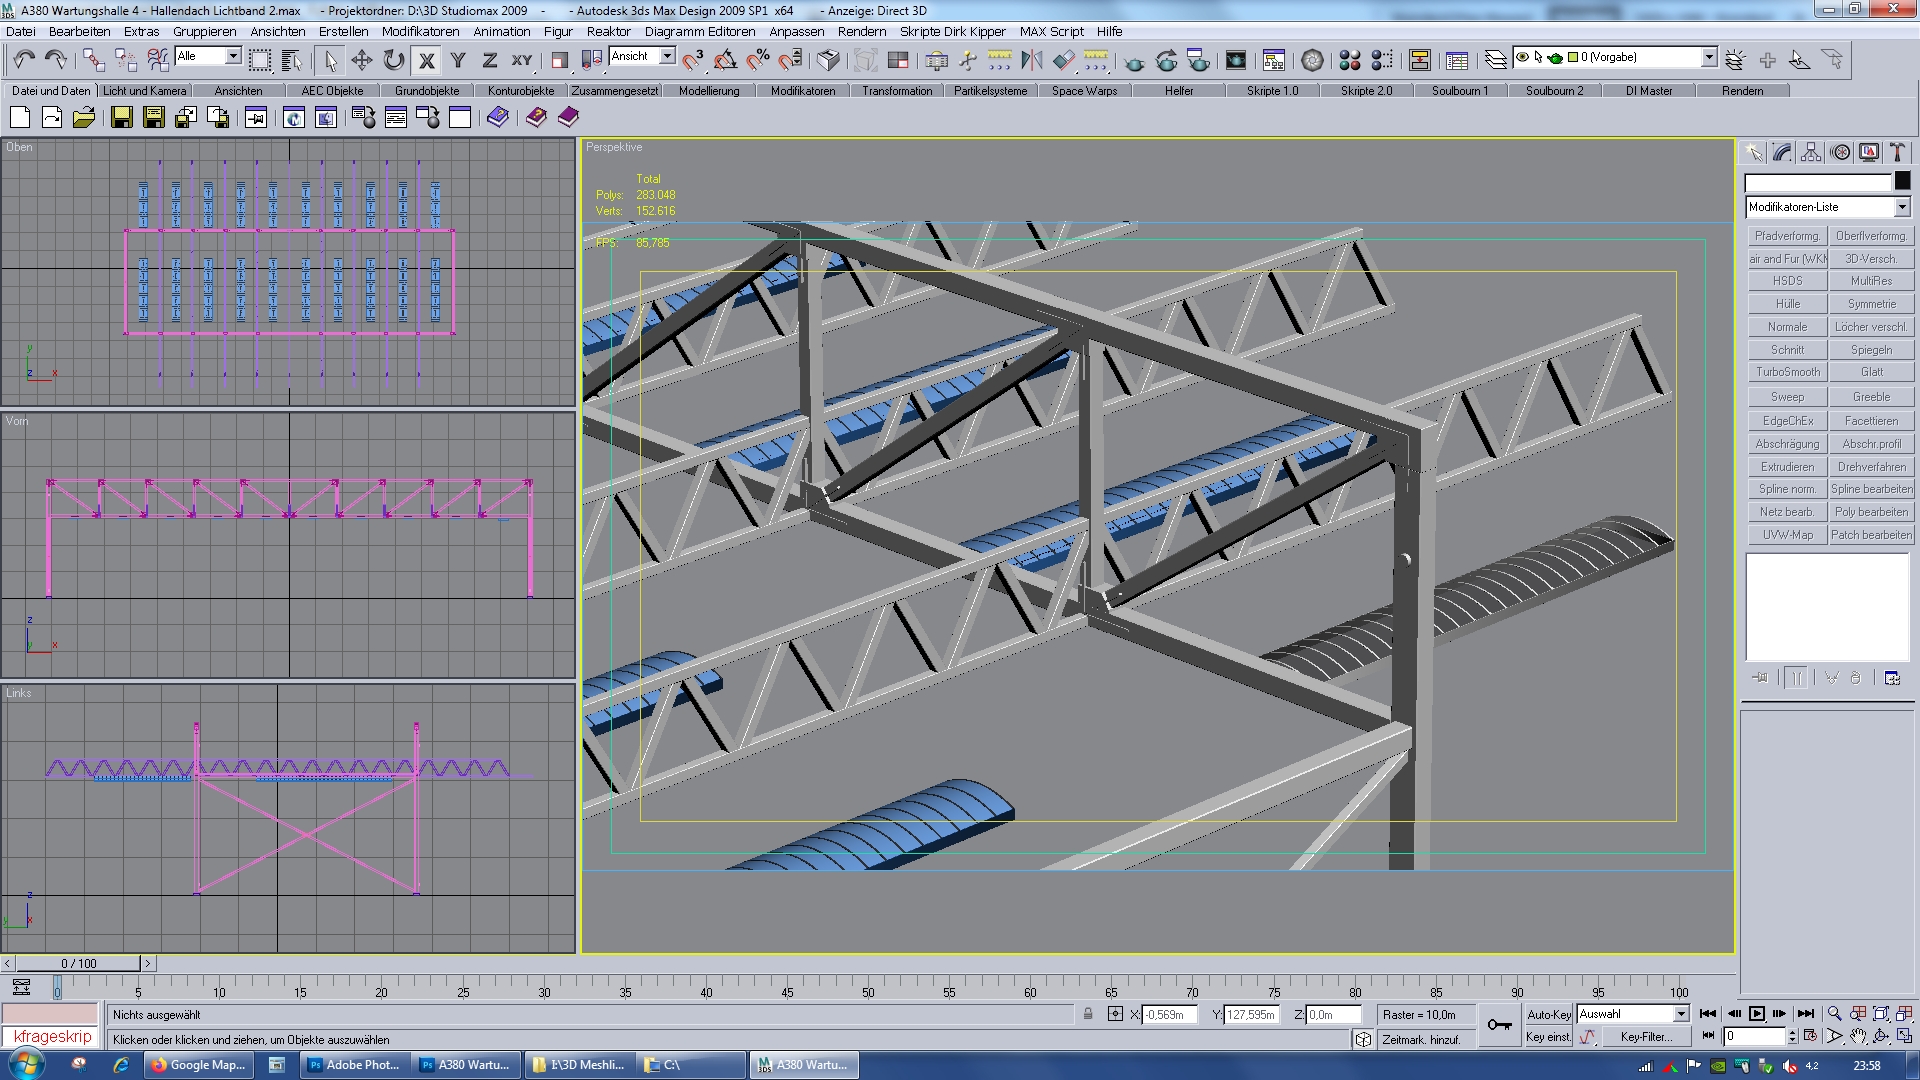Image resolution: width=1920 pixels, height=1080 pixels.
Task: Open the Hierarchy command panel tab
Action: coord(1811,153)
